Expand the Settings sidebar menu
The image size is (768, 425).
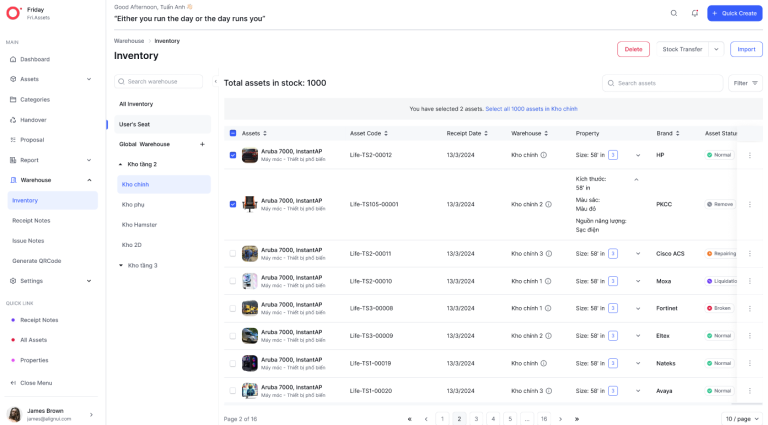(89, 281)
